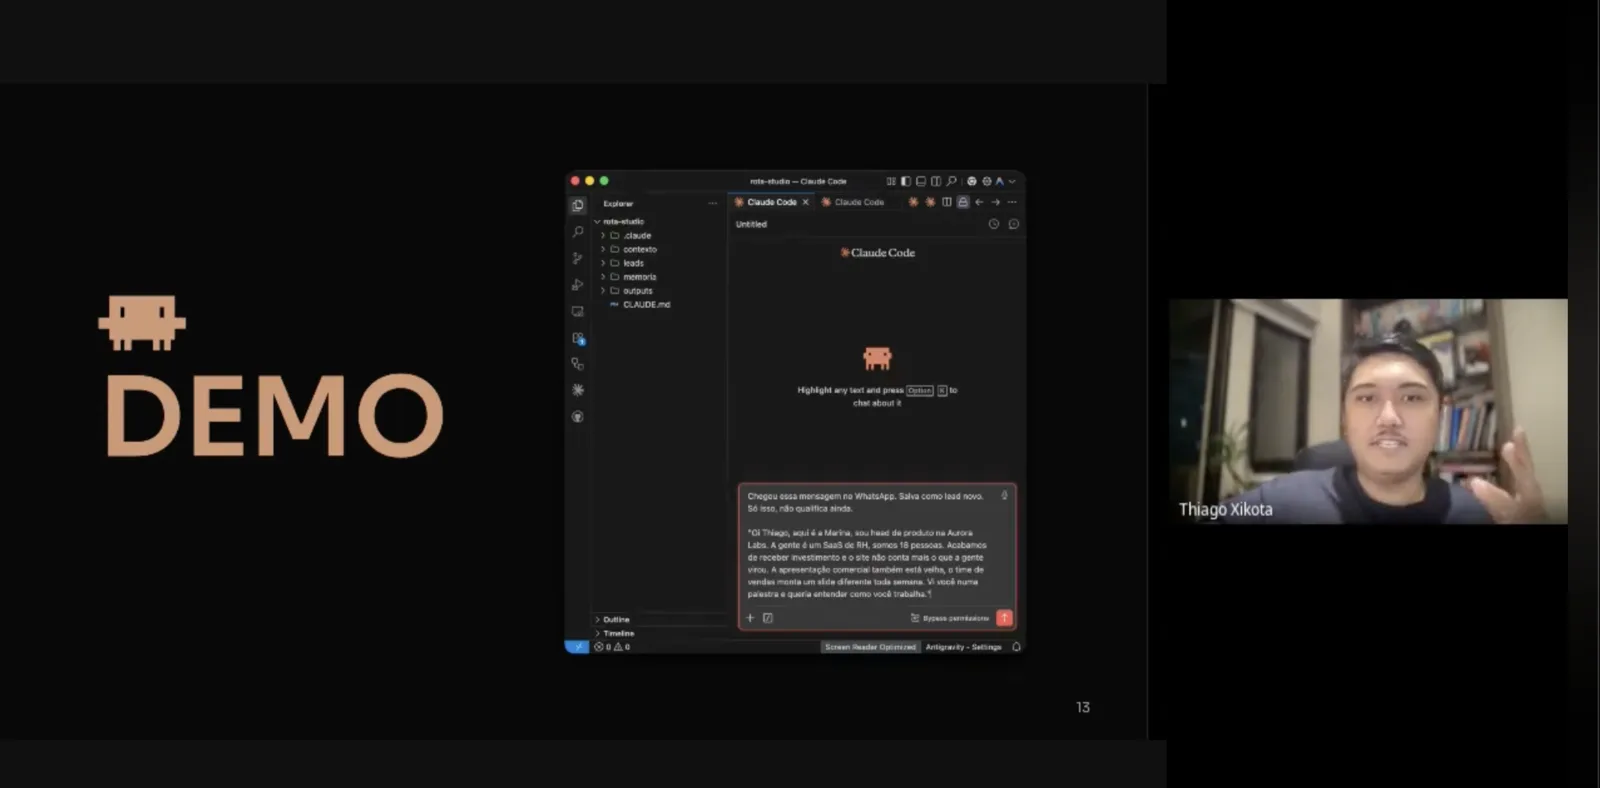Viewport: 1600px width, 788px height.
Task: Open editor more actions ellipsis
Action: click(1012, 202)
